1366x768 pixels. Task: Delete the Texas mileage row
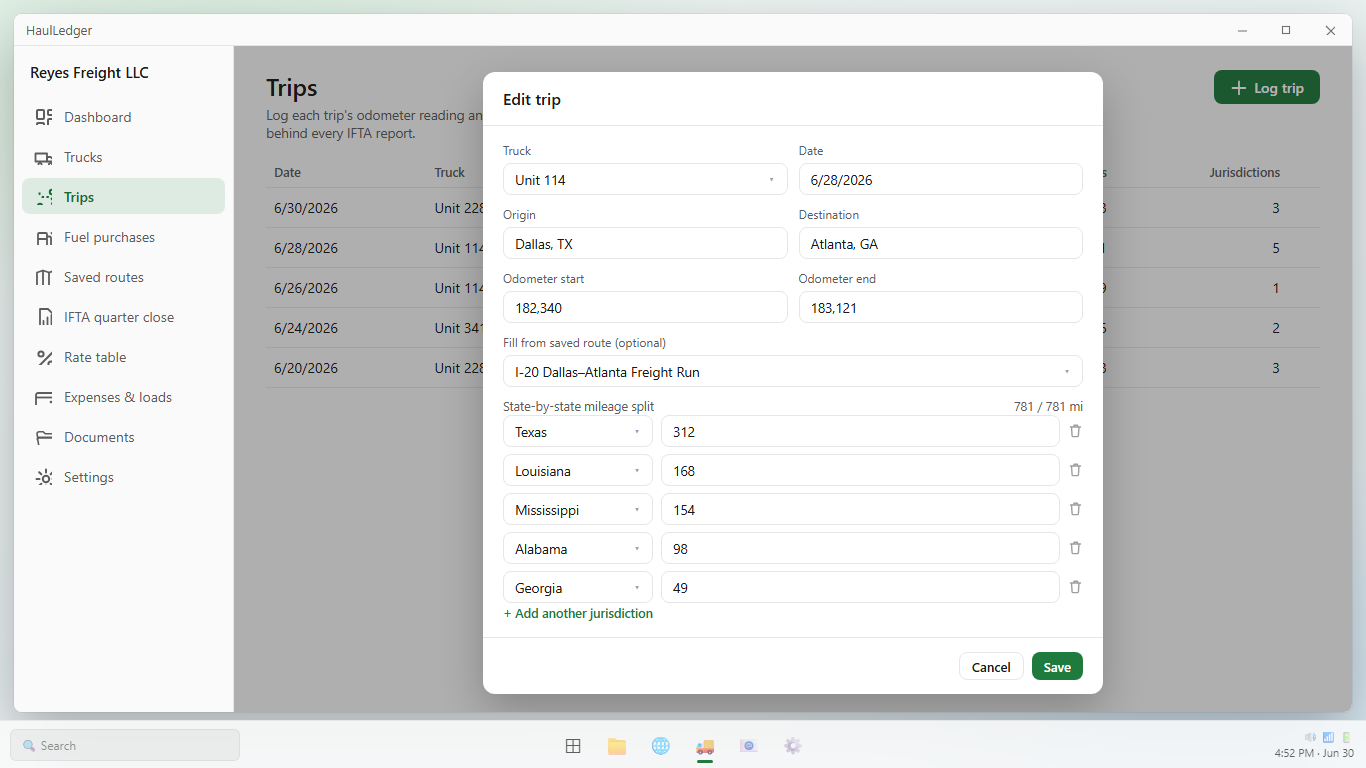(x=1075, y=431)
